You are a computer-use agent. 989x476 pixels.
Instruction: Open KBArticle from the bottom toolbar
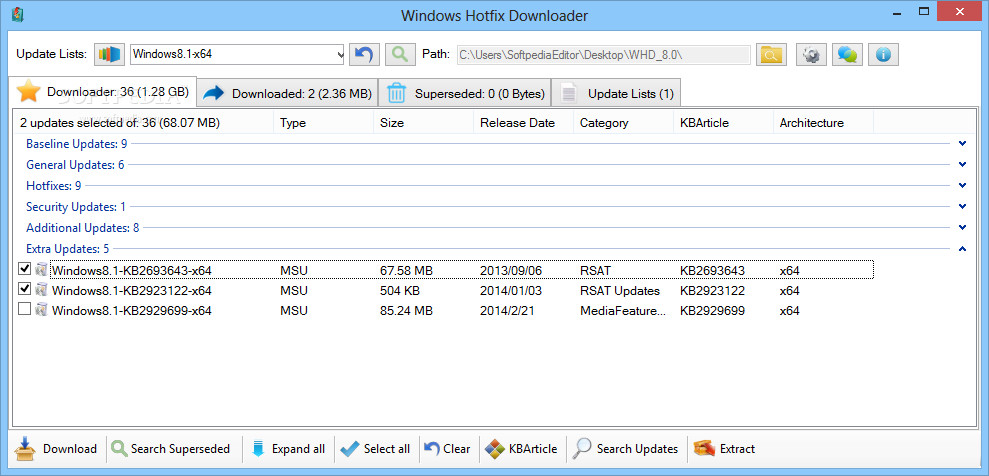pos(522,449)
